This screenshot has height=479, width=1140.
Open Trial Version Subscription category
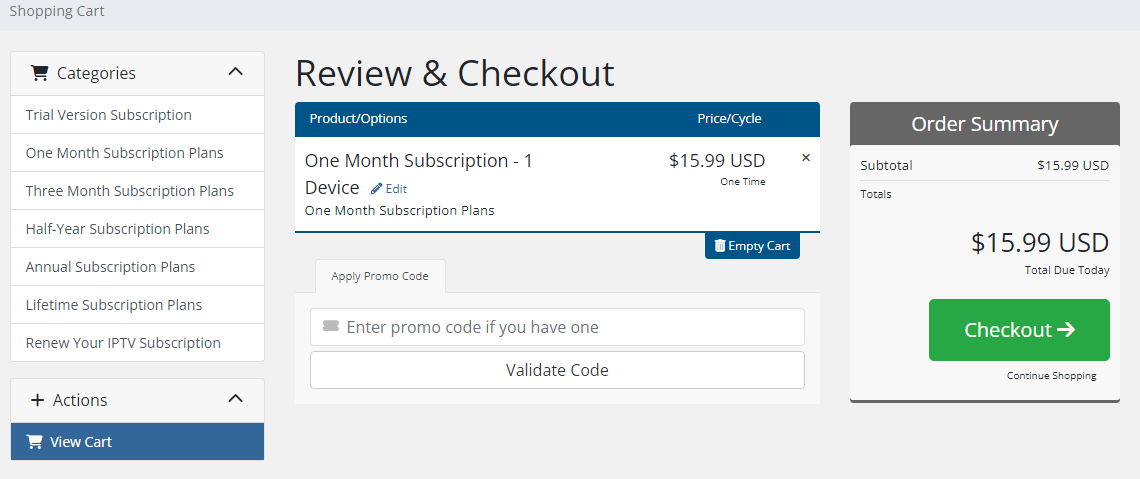[x=109, y=115]
